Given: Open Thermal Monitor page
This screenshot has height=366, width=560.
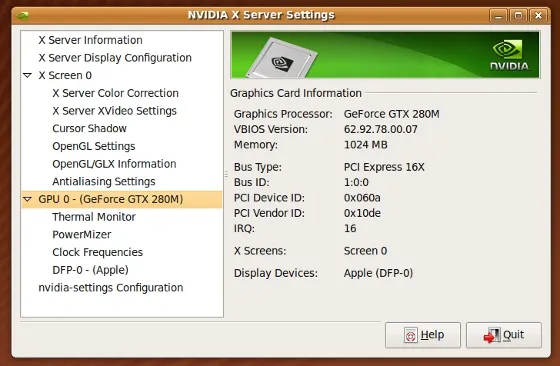Looking at the screenshot, I should tap(94, 217).
